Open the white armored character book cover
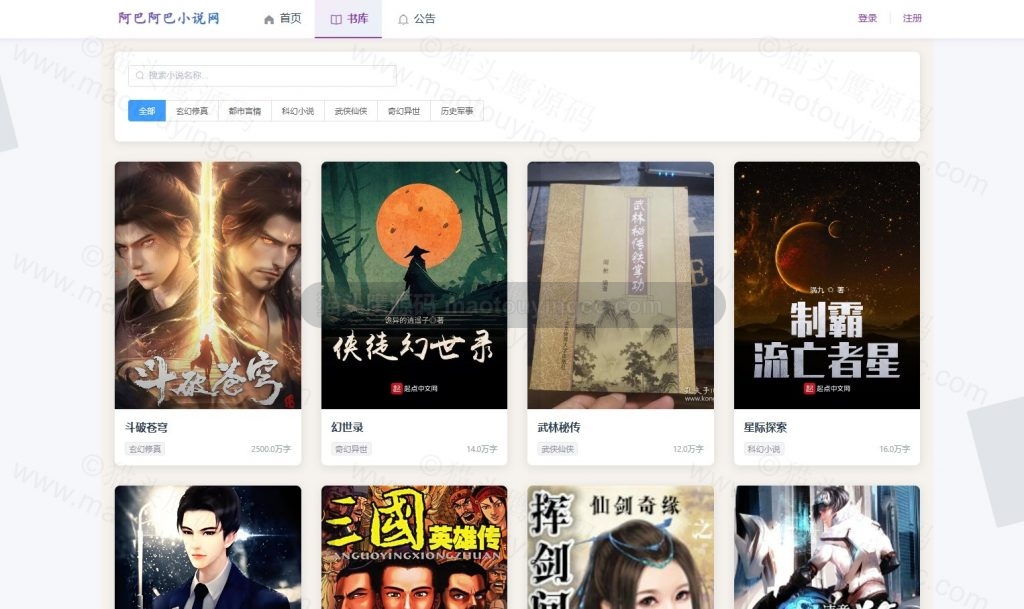 point(827,547)
